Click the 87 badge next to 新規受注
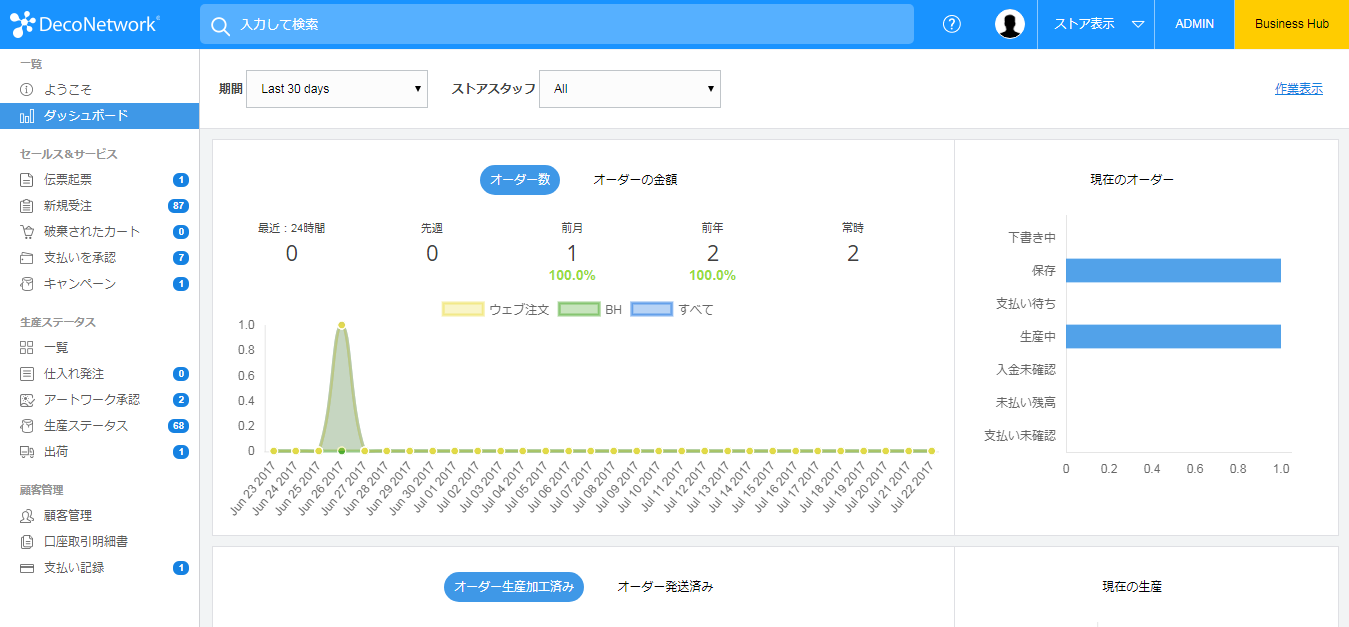The image size is (1349, 627). point(179,206)
